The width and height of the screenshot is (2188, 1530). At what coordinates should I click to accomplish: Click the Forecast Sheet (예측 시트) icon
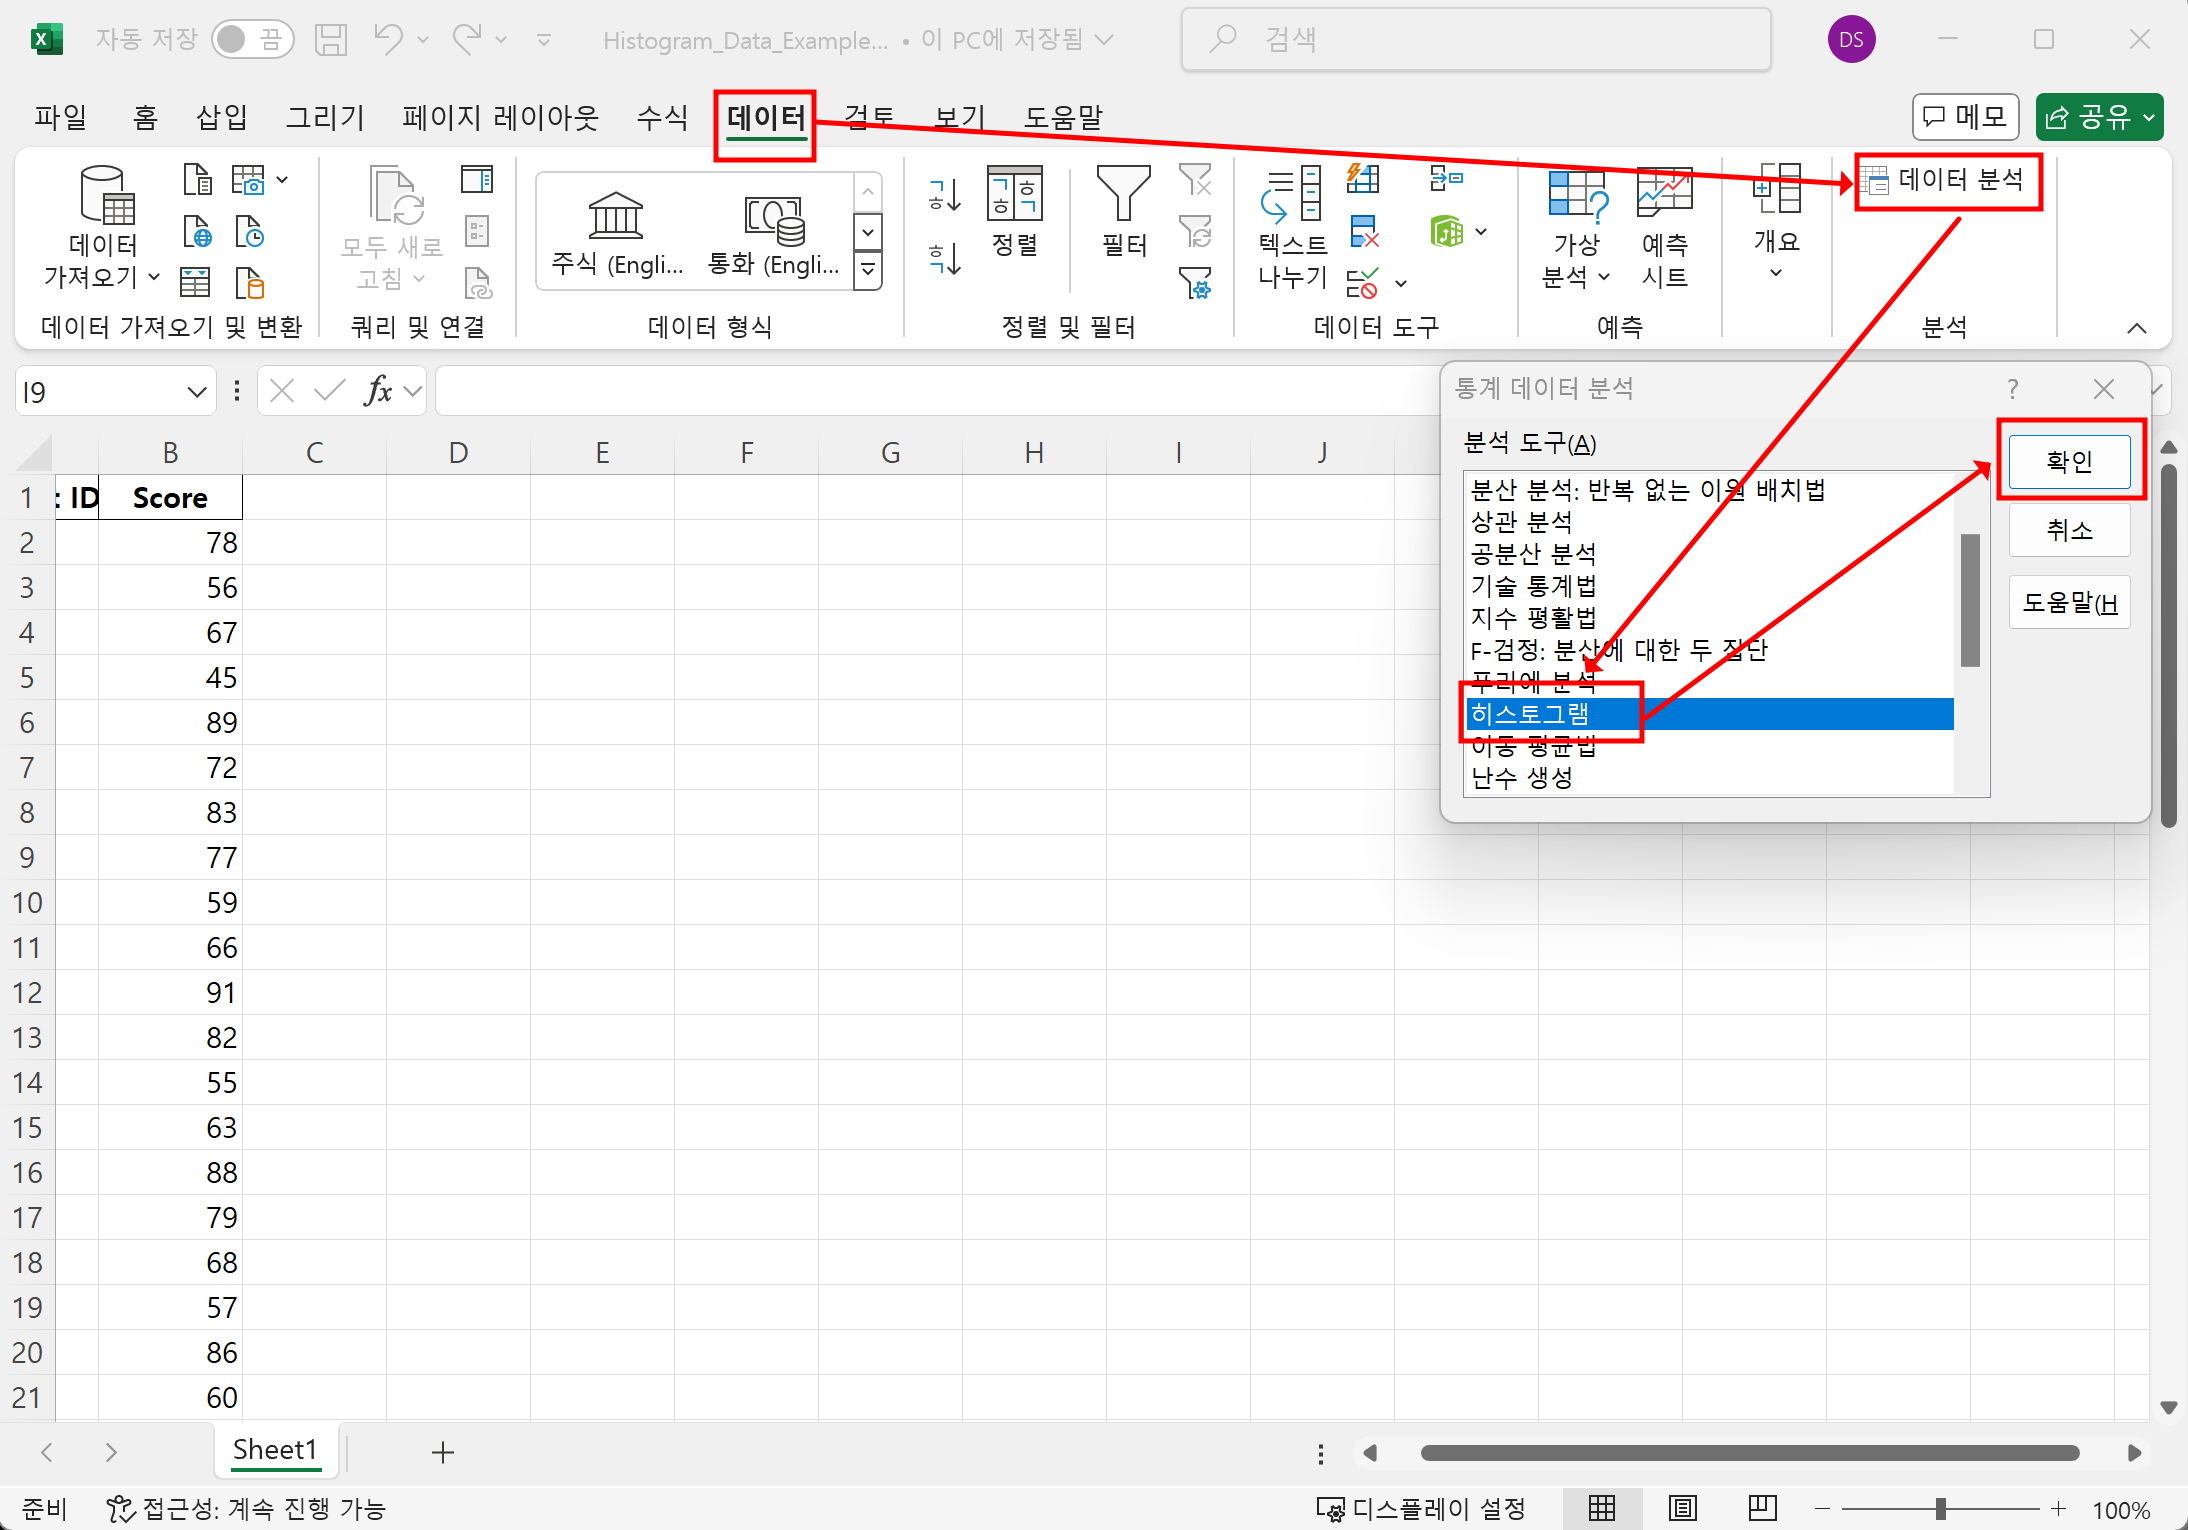(1664, 228)
